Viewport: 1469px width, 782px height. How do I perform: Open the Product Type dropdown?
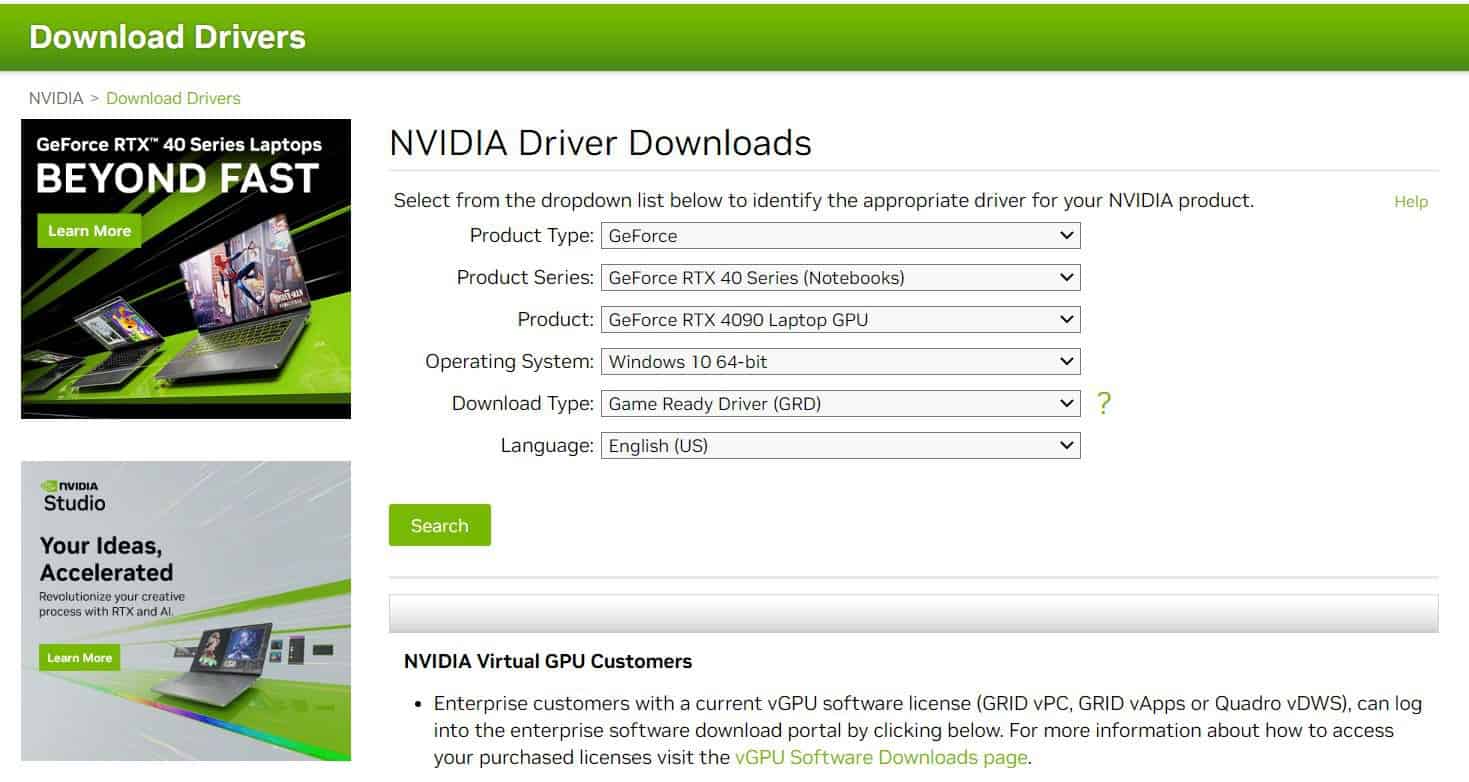840,236
